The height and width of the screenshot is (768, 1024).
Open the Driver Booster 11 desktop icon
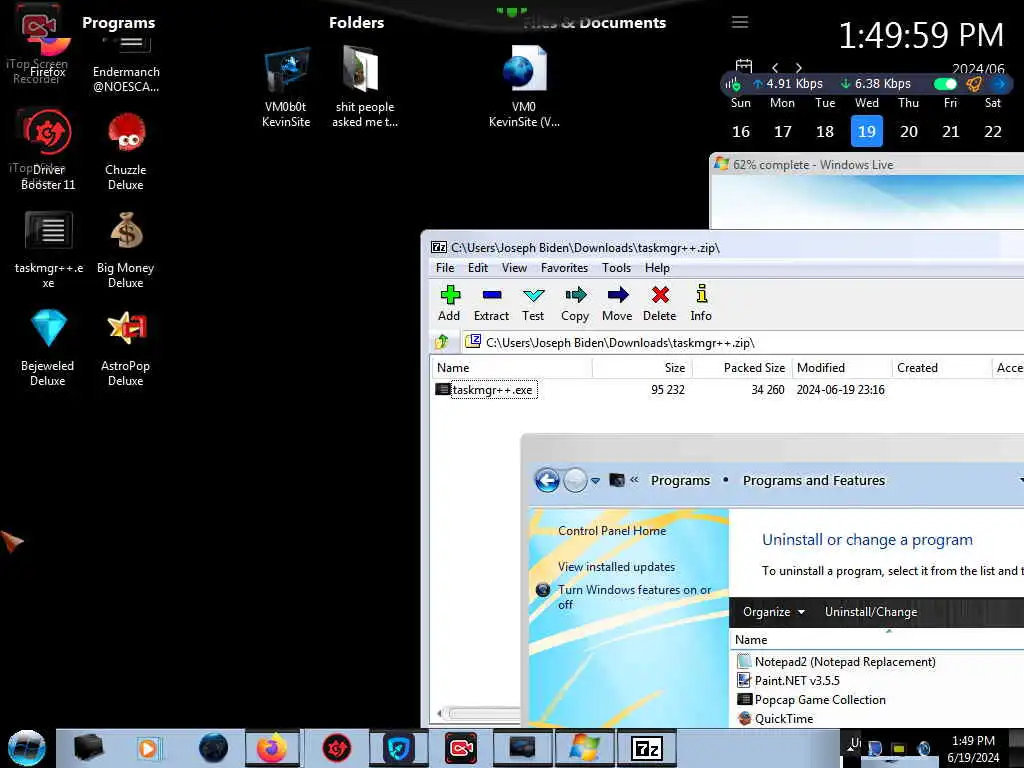click(x=48, y=151)
